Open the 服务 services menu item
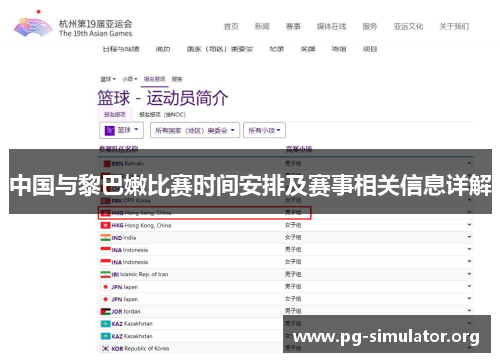 370,26
